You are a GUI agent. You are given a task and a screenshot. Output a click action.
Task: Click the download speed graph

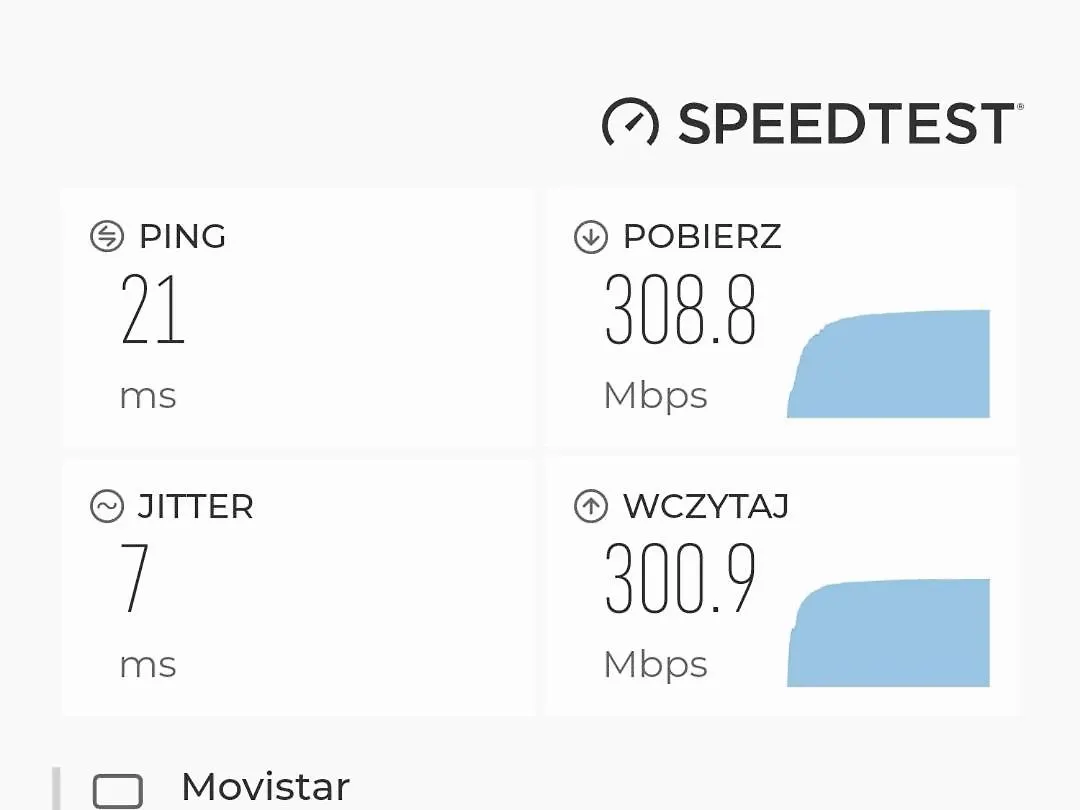click(889, 364)
